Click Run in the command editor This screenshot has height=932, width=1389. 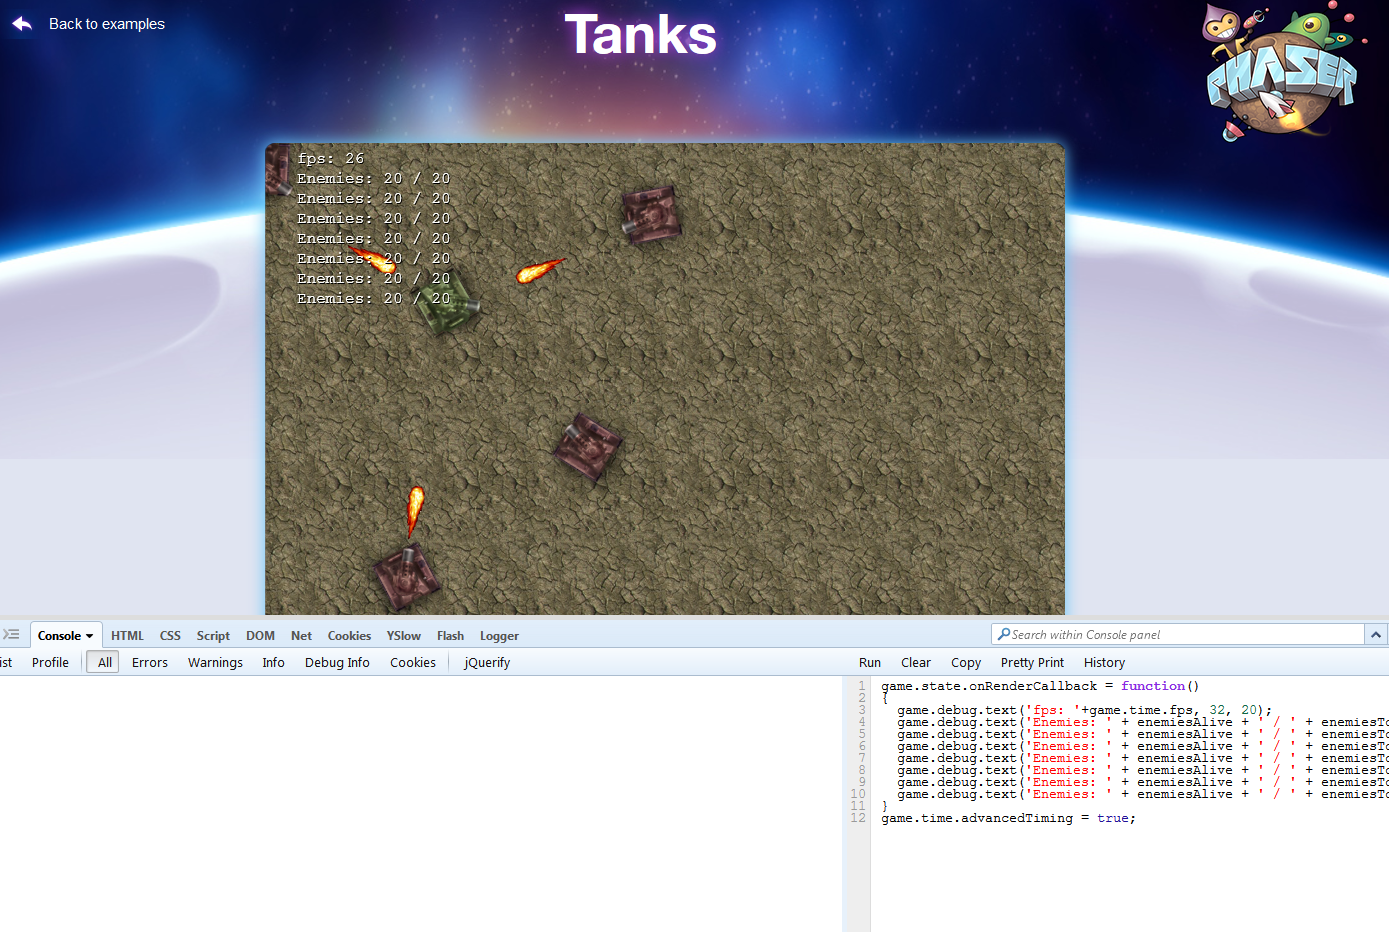coord(870,663)
